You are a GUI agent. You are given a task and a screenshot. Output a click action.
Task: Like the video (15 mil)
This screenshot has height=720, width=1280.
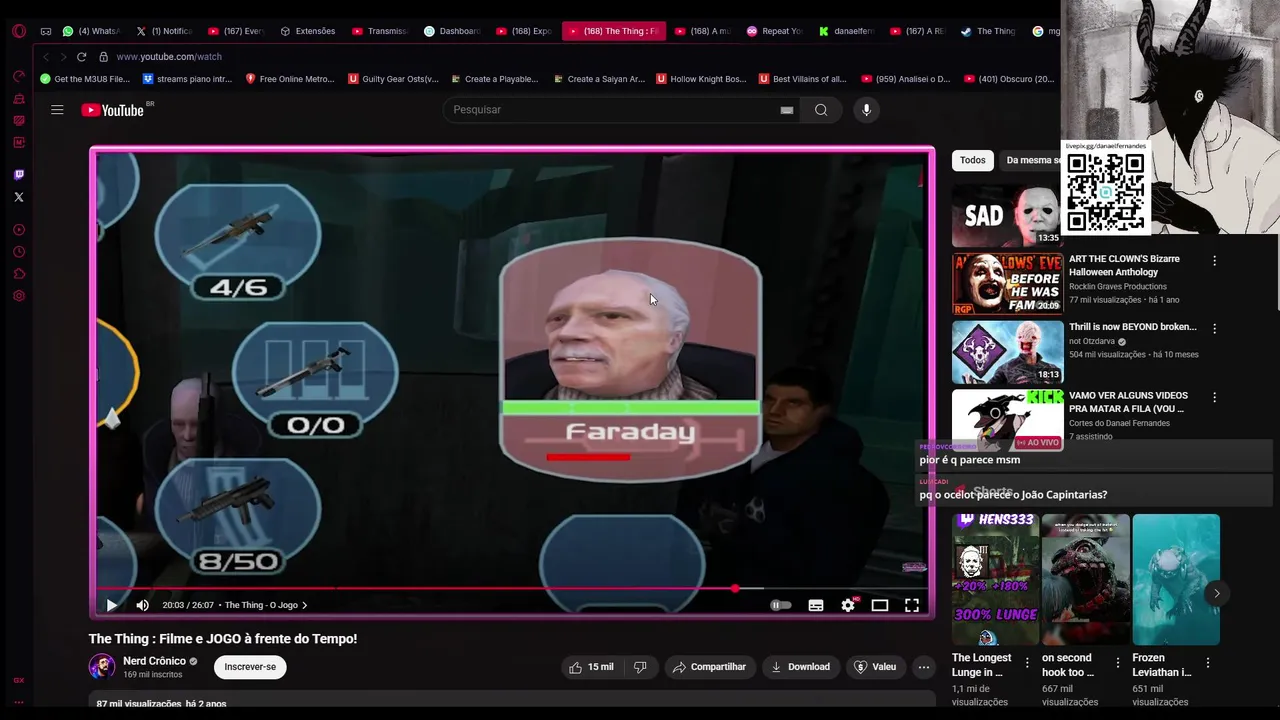[591, 667]
